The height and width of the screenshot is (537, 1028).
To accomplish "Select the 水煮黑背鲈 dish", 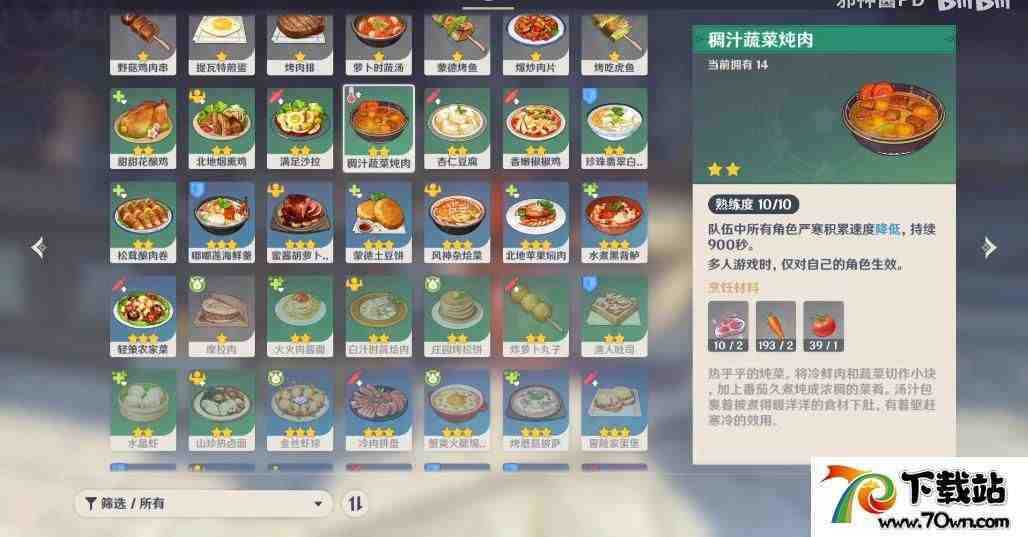I will [x=614, y=223].
